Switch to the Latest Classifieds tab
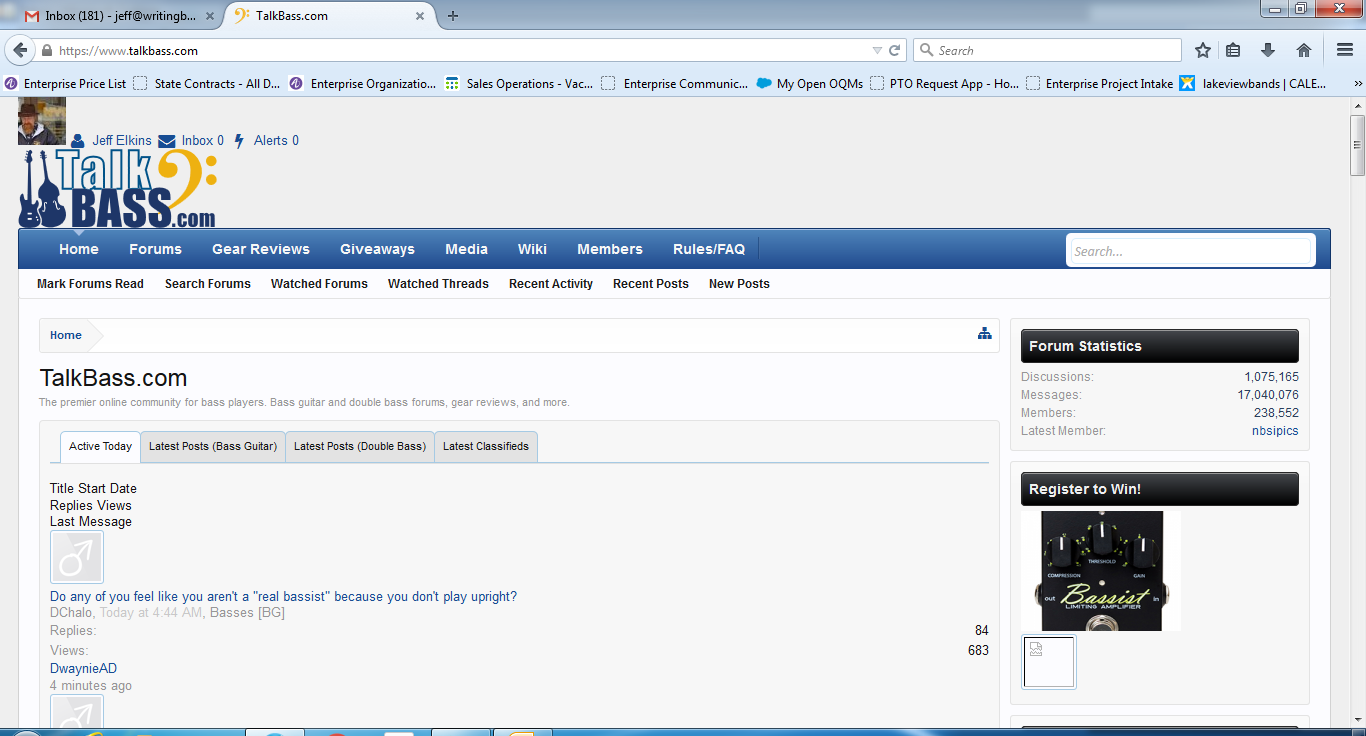Image resolution: width=1366 pixels, height=736 pixels. pyautogui.click(x=486, y=447)
